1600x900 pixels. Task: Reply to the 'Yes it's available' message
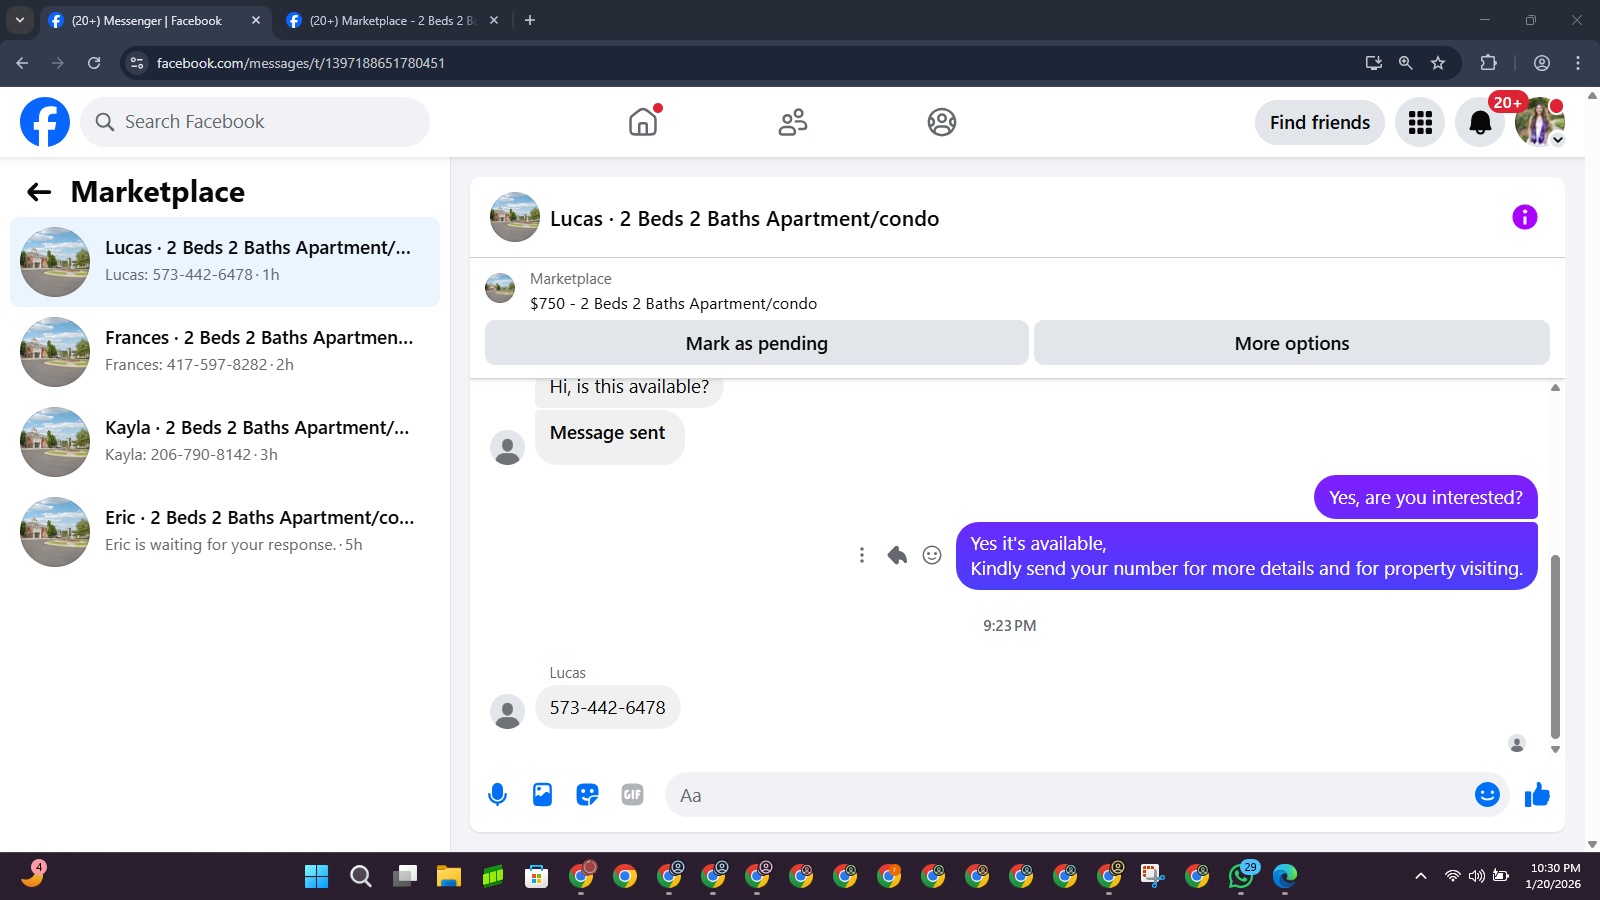pyautogui.click(x=897, y=555)
